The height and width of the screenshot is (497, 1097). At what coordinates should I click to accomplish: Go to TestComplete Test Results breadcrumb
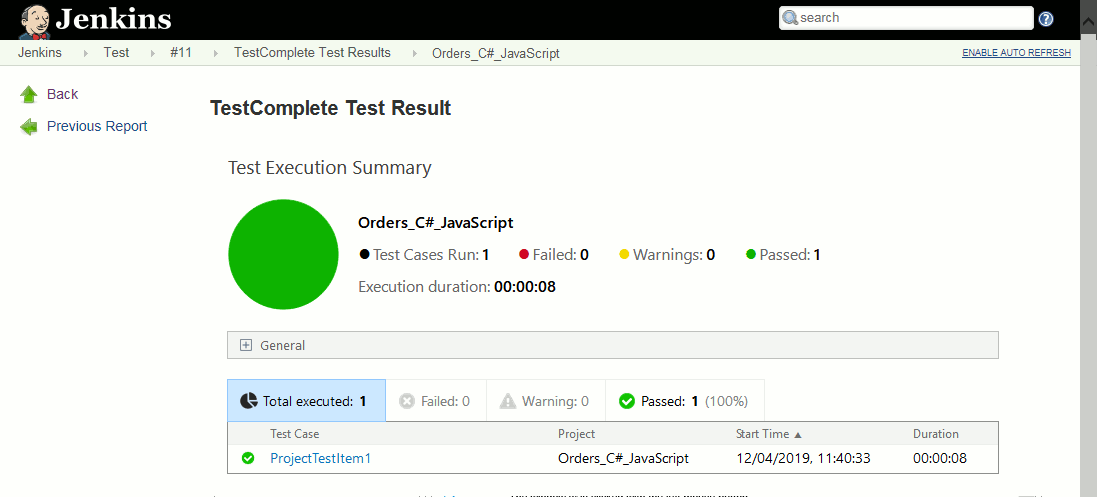(x=312, y=53)
